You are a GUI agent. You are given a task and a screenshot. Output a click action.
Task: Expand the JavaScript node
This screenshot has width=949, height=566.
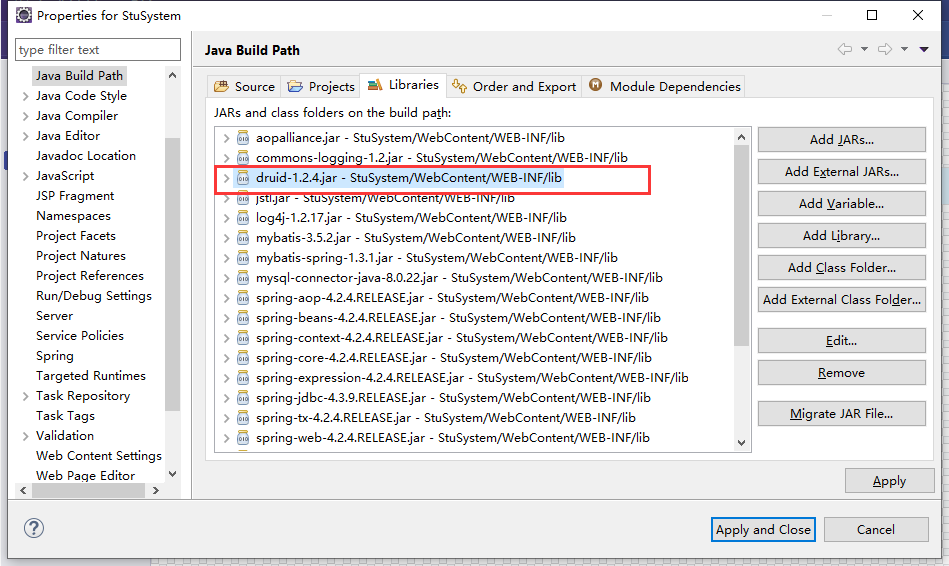point(25,176)
